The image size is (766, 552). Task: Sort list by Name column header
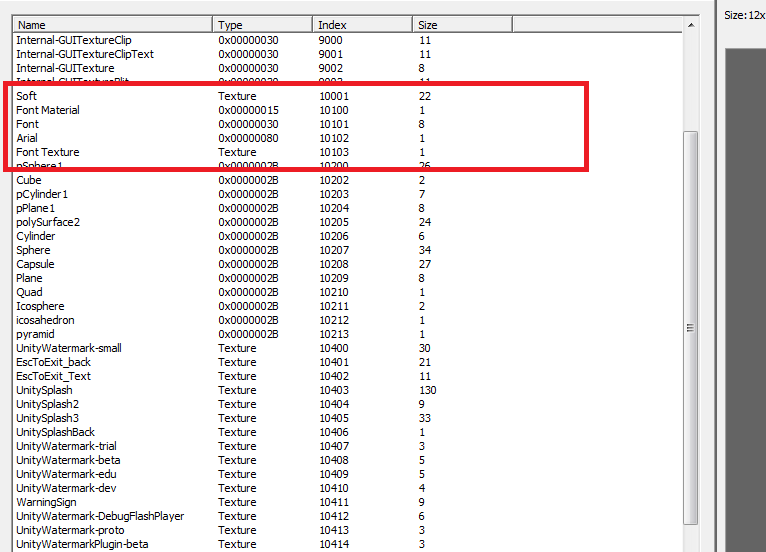click(x=112, y=24)
